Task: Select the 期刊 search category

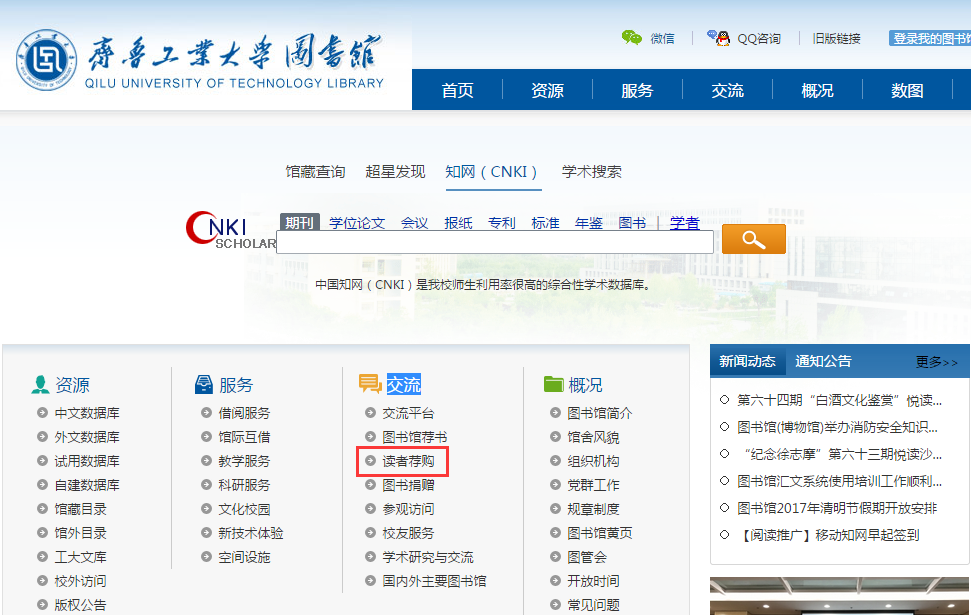Action: pyautogui.click(x=298, y=223)
